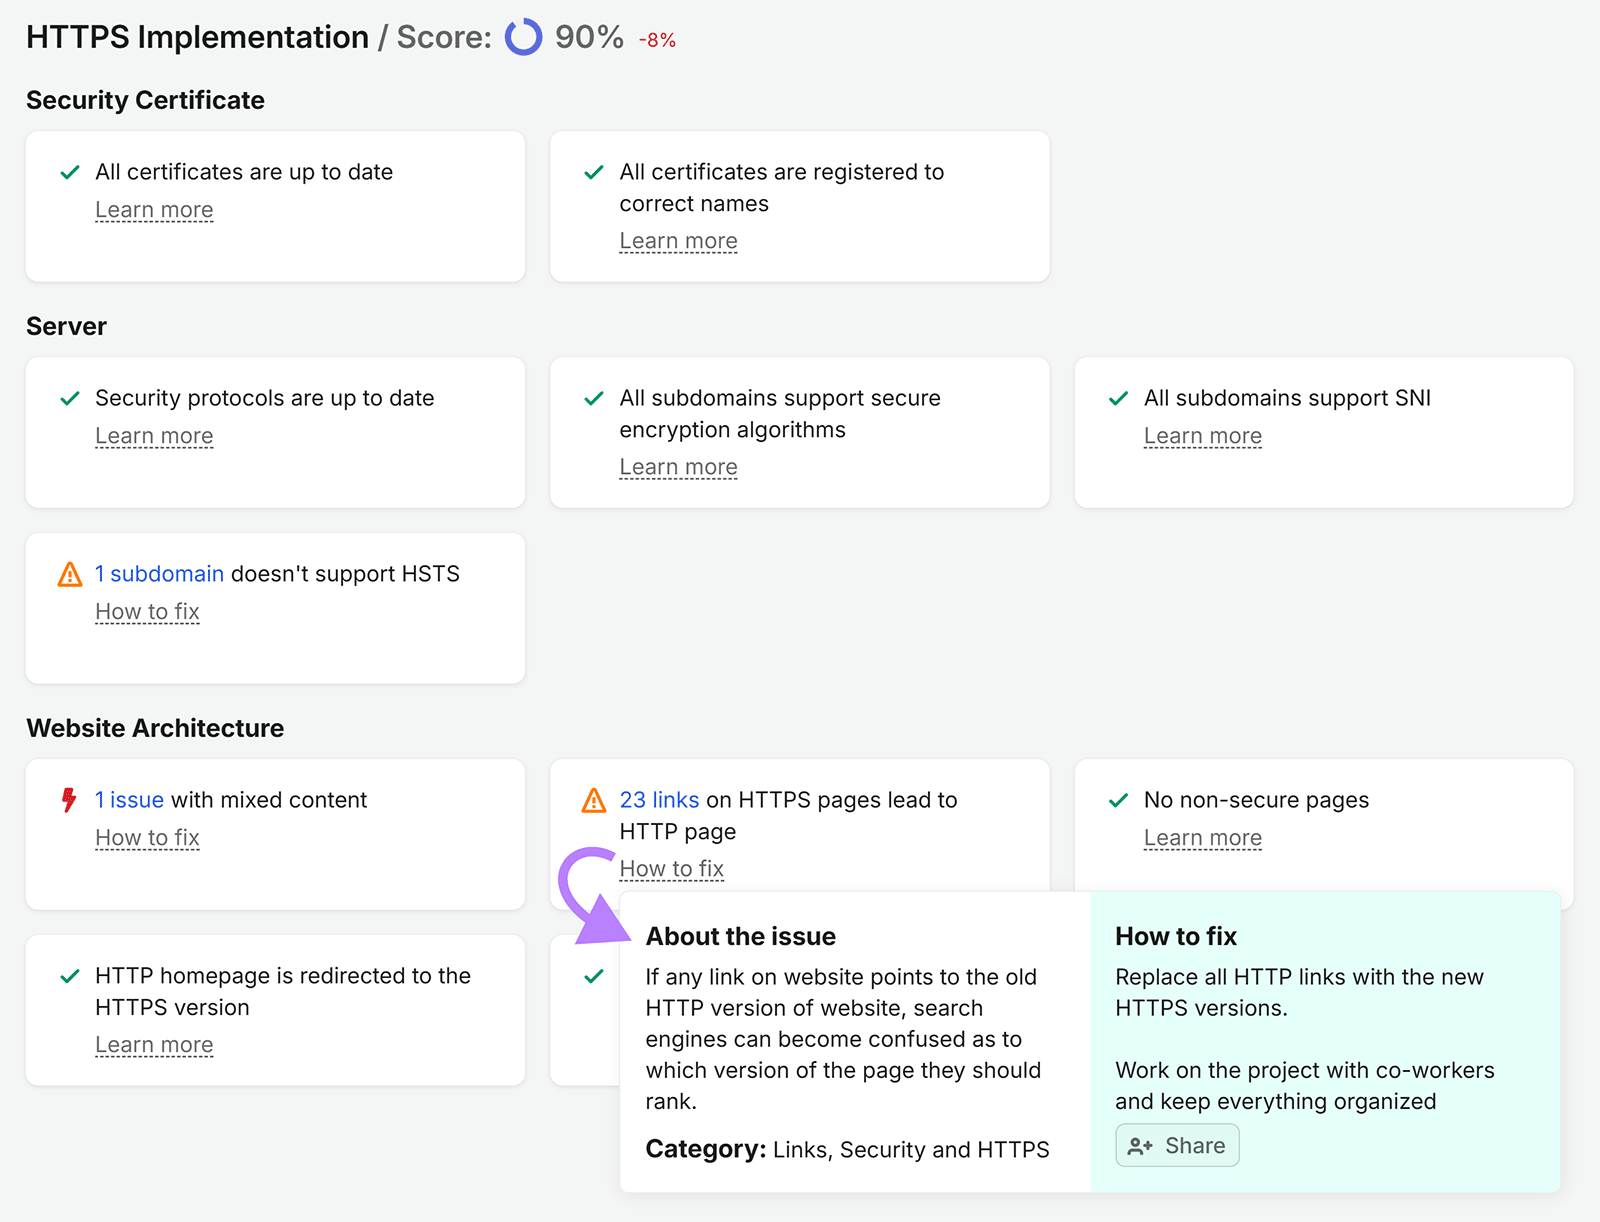
Task: Click warning triangle icon beside 23 links notice
Action: [594, 800]
